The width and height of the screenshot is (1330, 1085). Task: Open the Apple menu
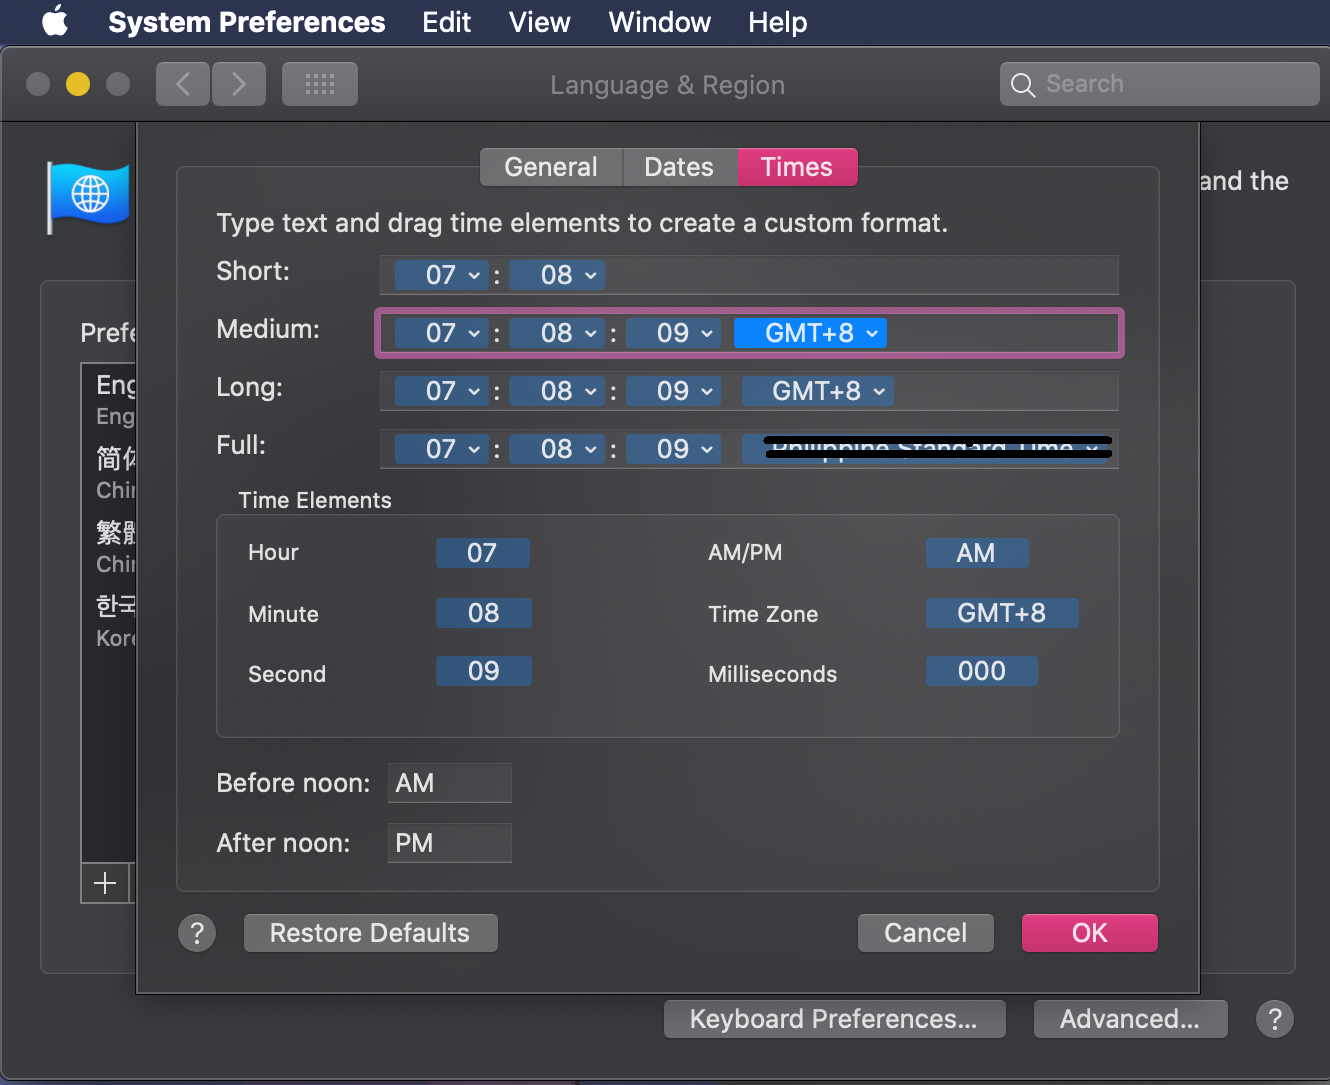pos(55,22)
